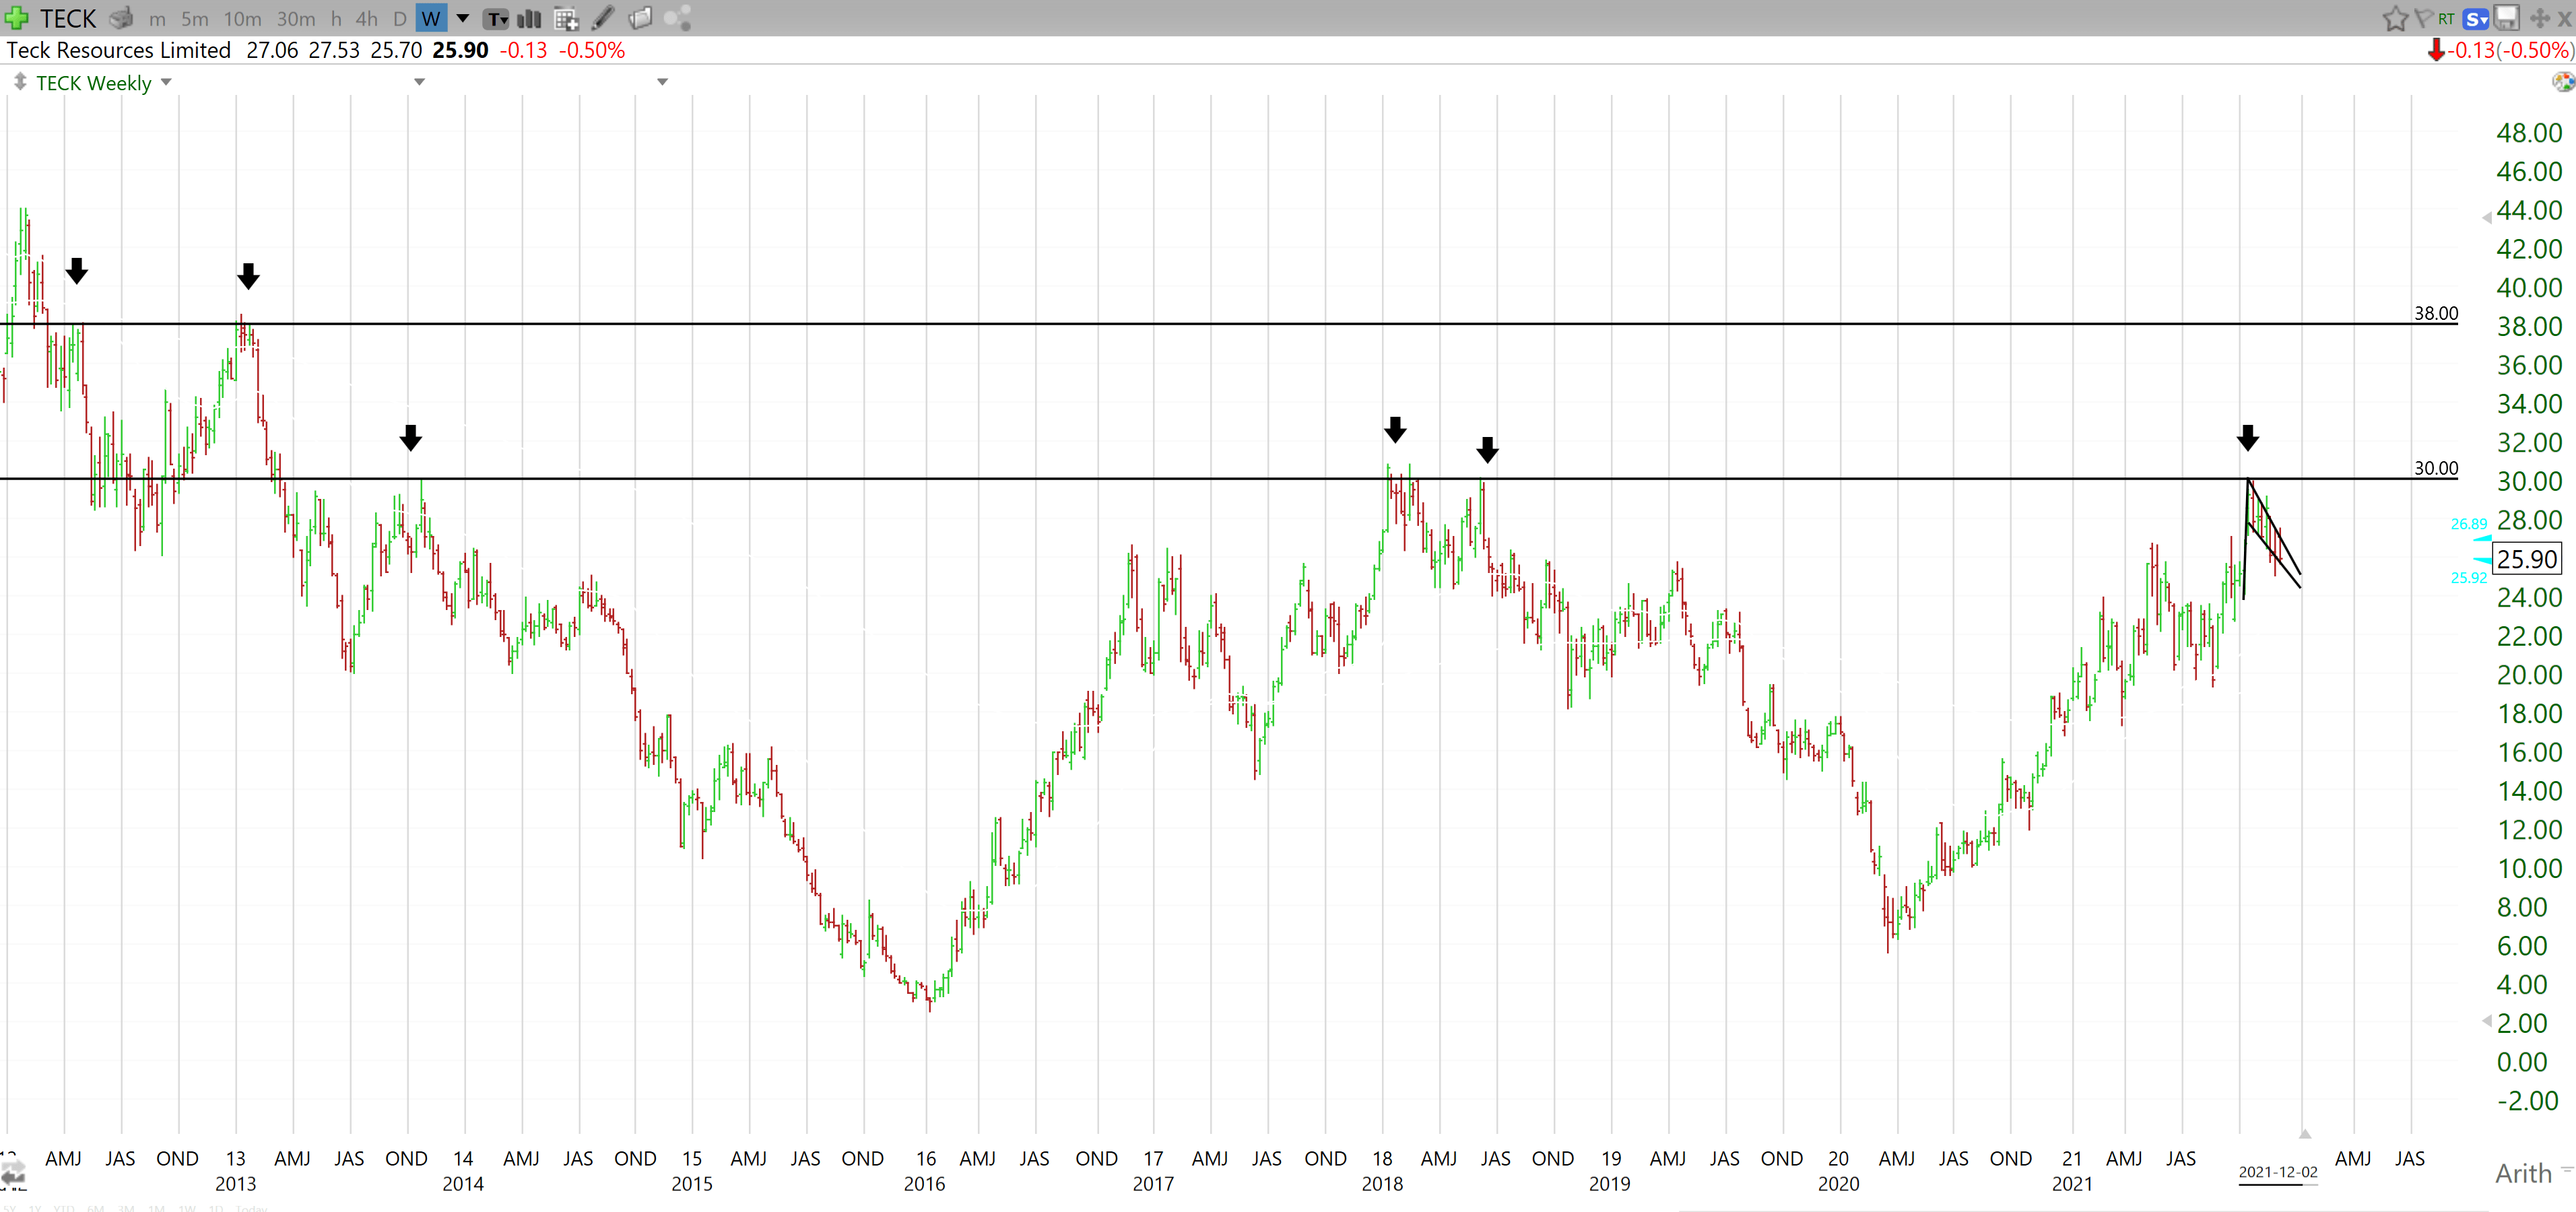Click the boxed 25.90 current price marker
Viewport: 2576px width, 1212px height.
[x=2526, y=559]
